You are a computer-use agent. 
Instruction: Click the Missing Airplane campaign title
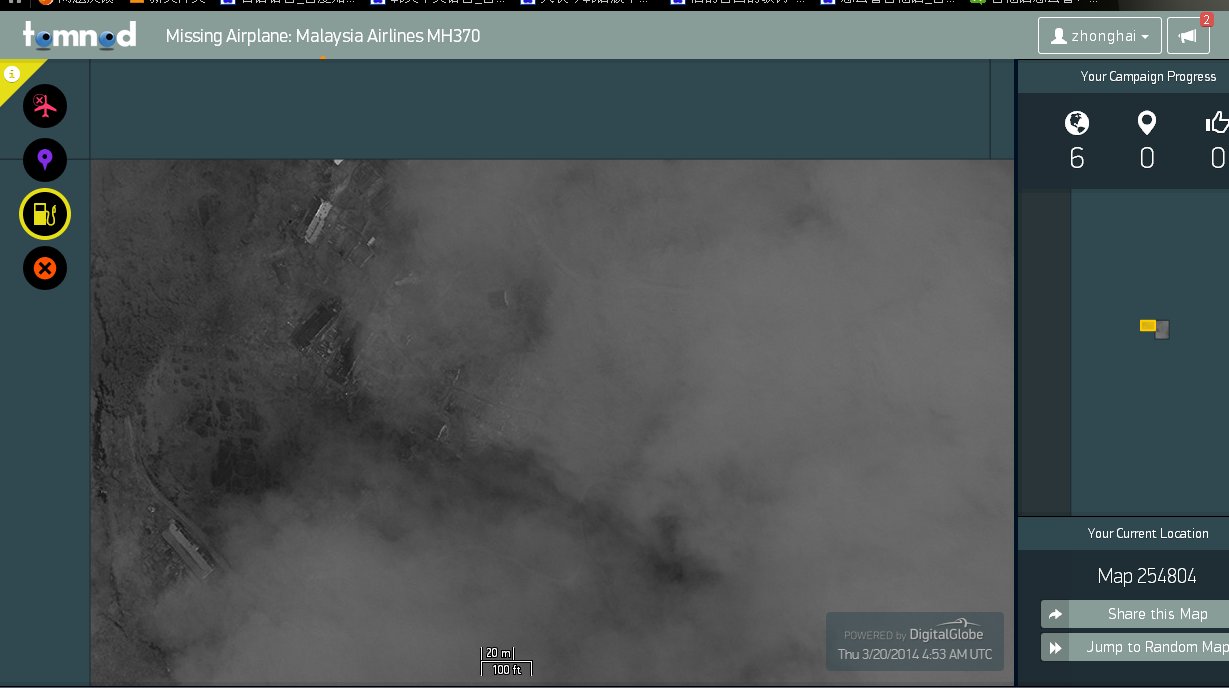pos(323,36)
